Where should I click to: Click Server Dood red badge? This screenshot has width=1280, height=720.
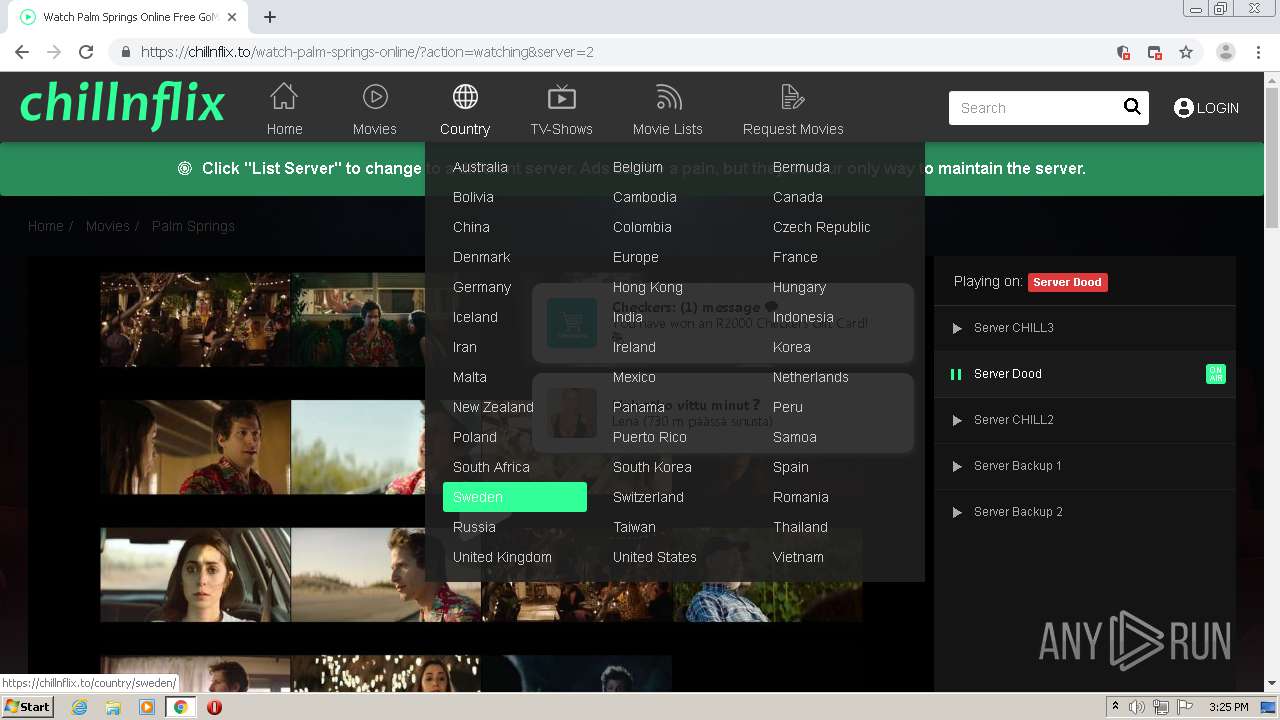pyautogui.click(x=1067, y=282)
